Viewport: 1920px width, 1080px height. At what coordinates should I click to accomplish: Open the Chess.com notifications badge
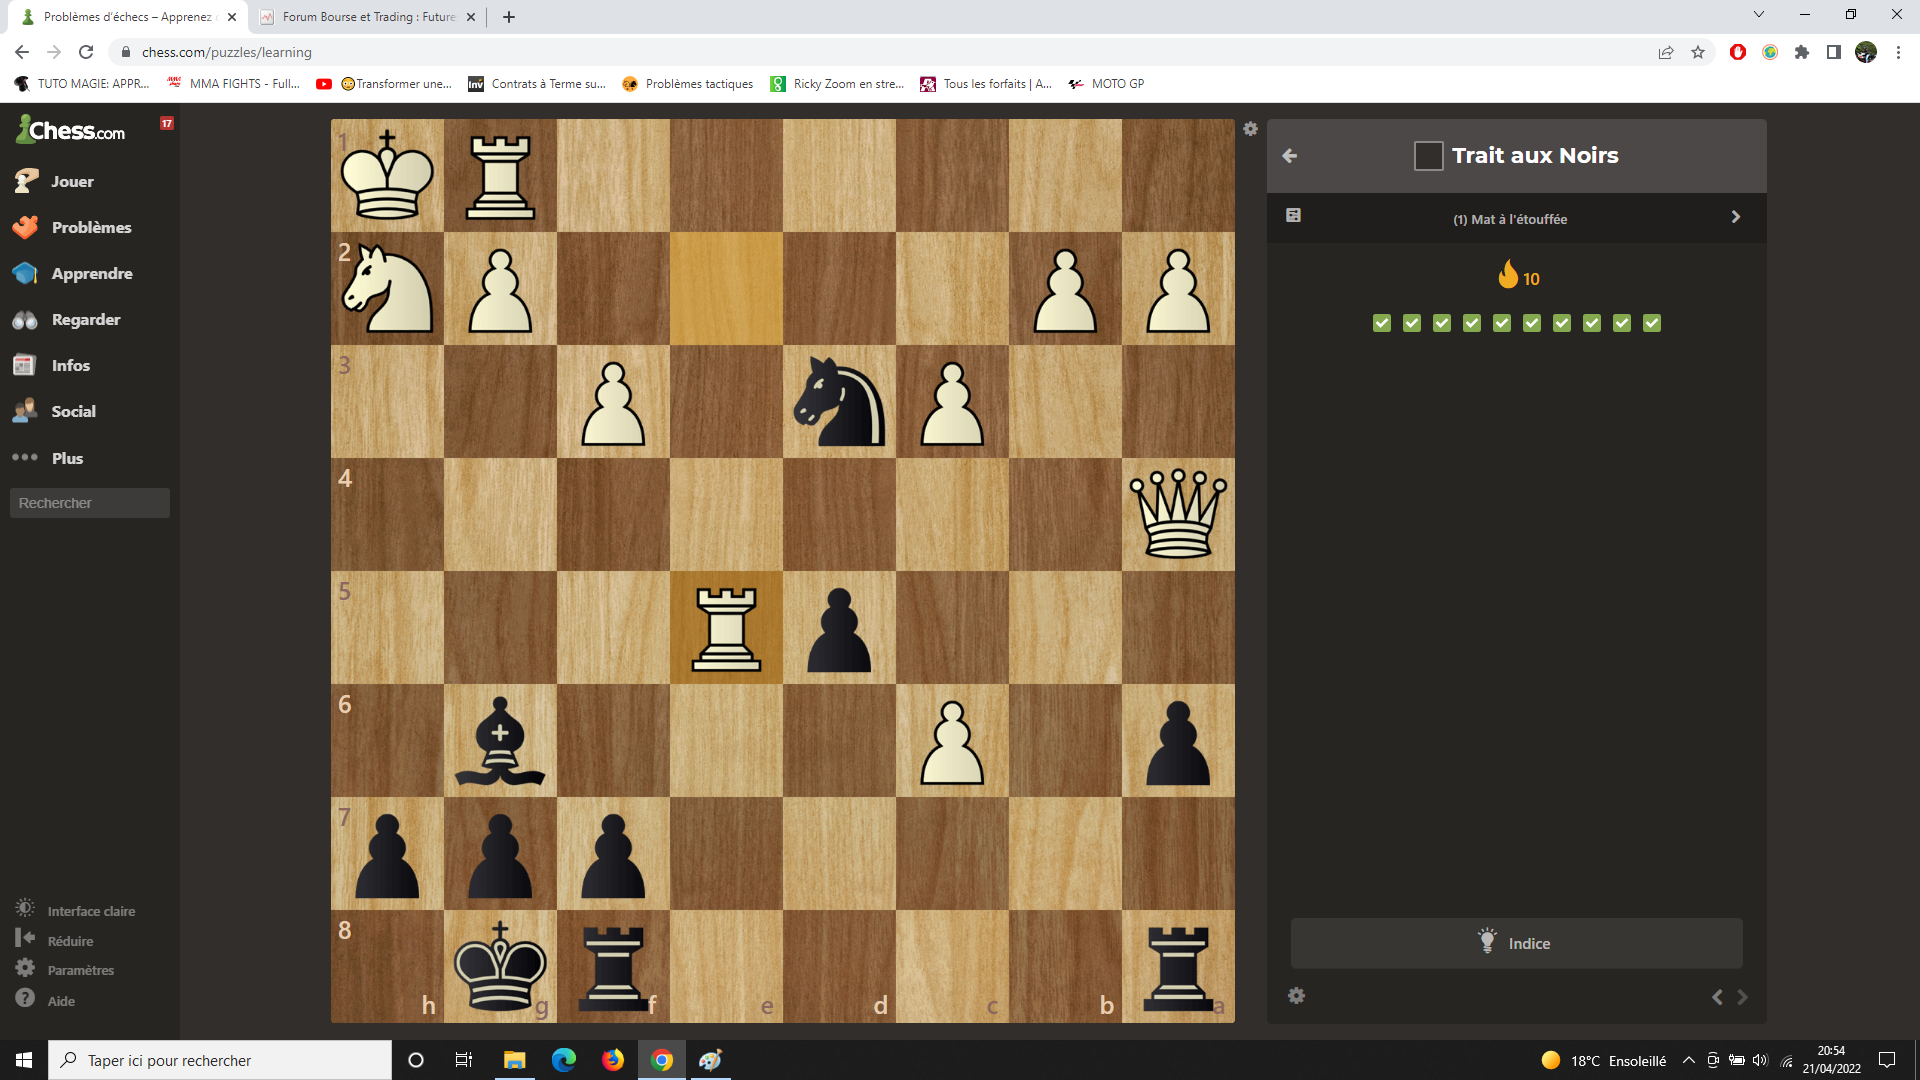tap(167, 123)
